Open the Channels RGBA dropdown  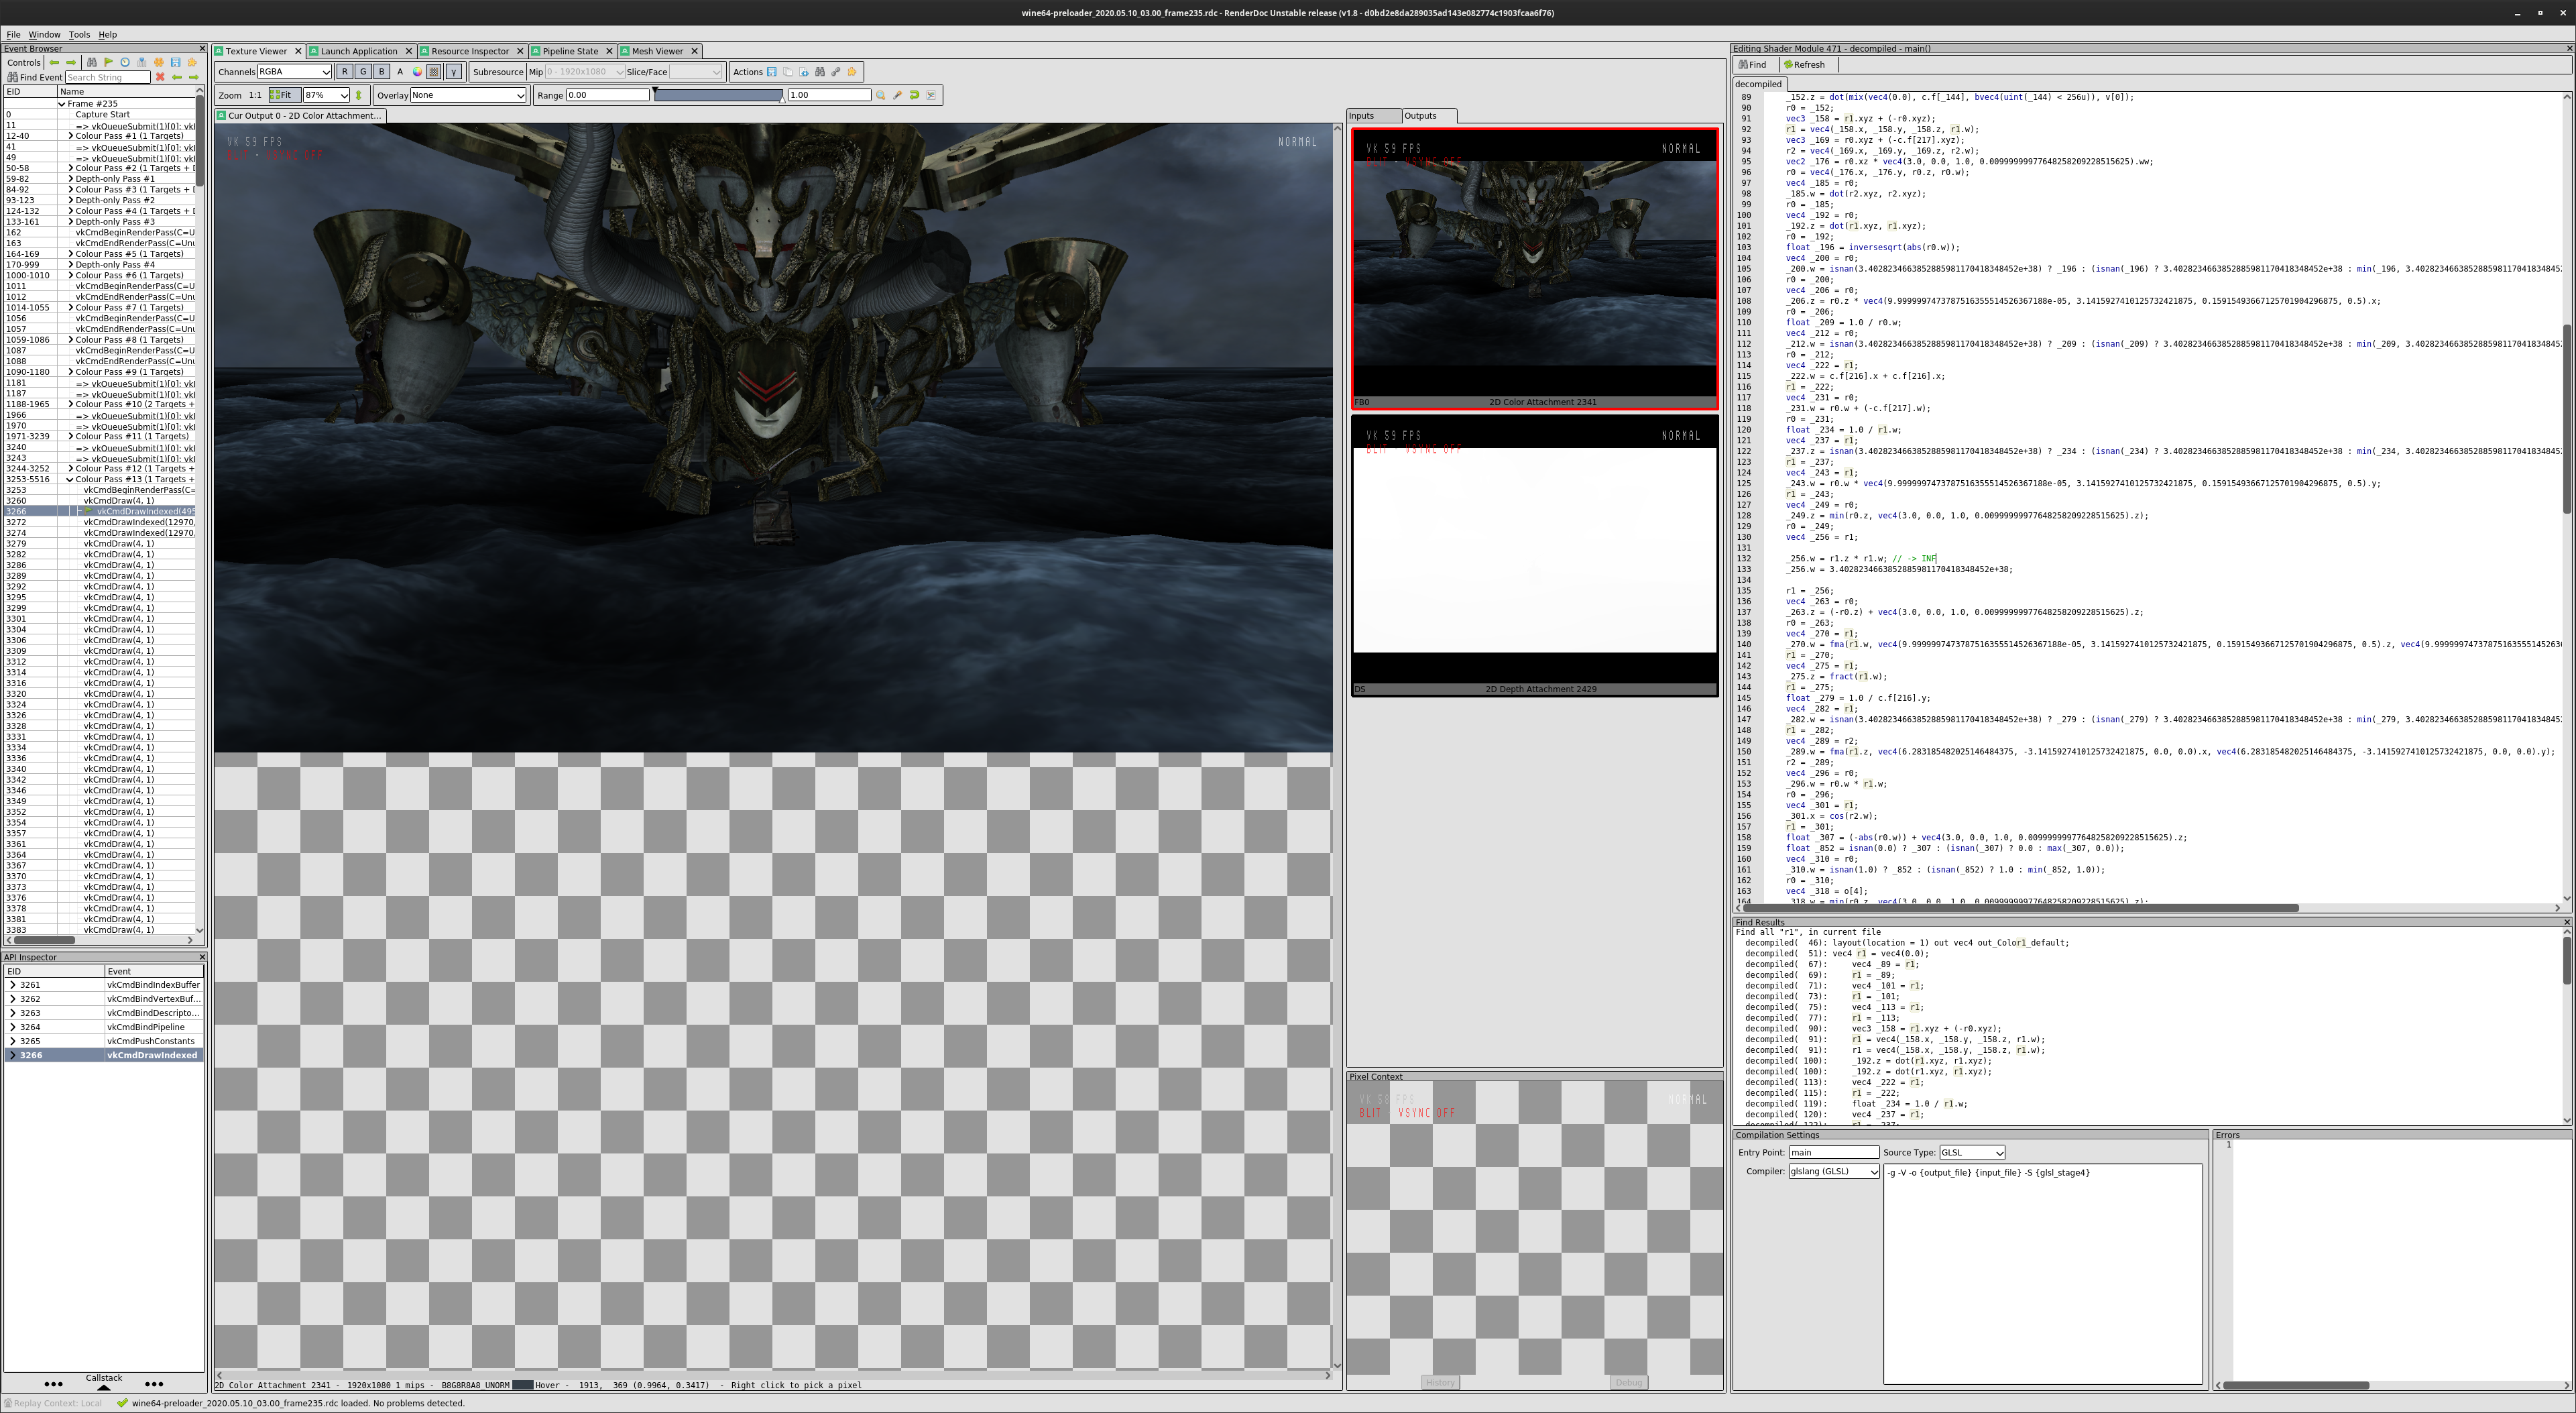point(294,72)
